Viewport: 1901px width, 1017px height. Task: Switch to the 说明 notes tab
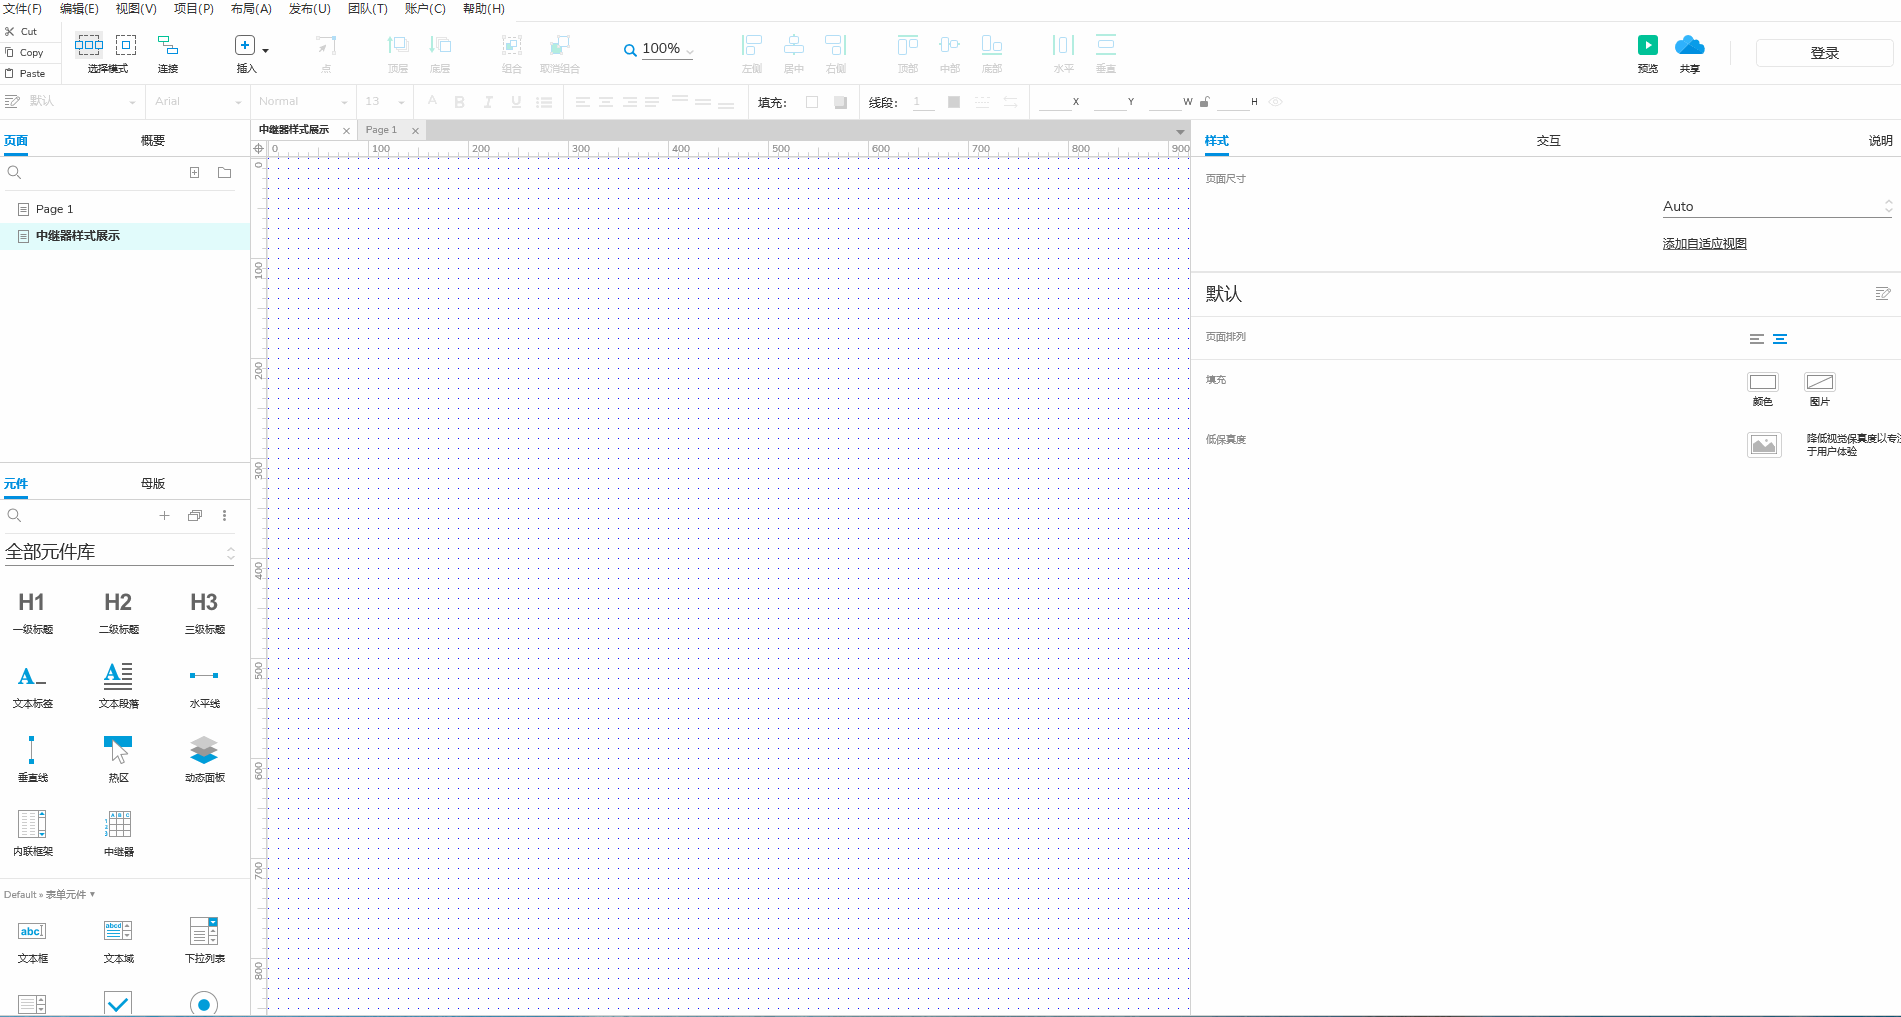click(x=1880, y=141)
